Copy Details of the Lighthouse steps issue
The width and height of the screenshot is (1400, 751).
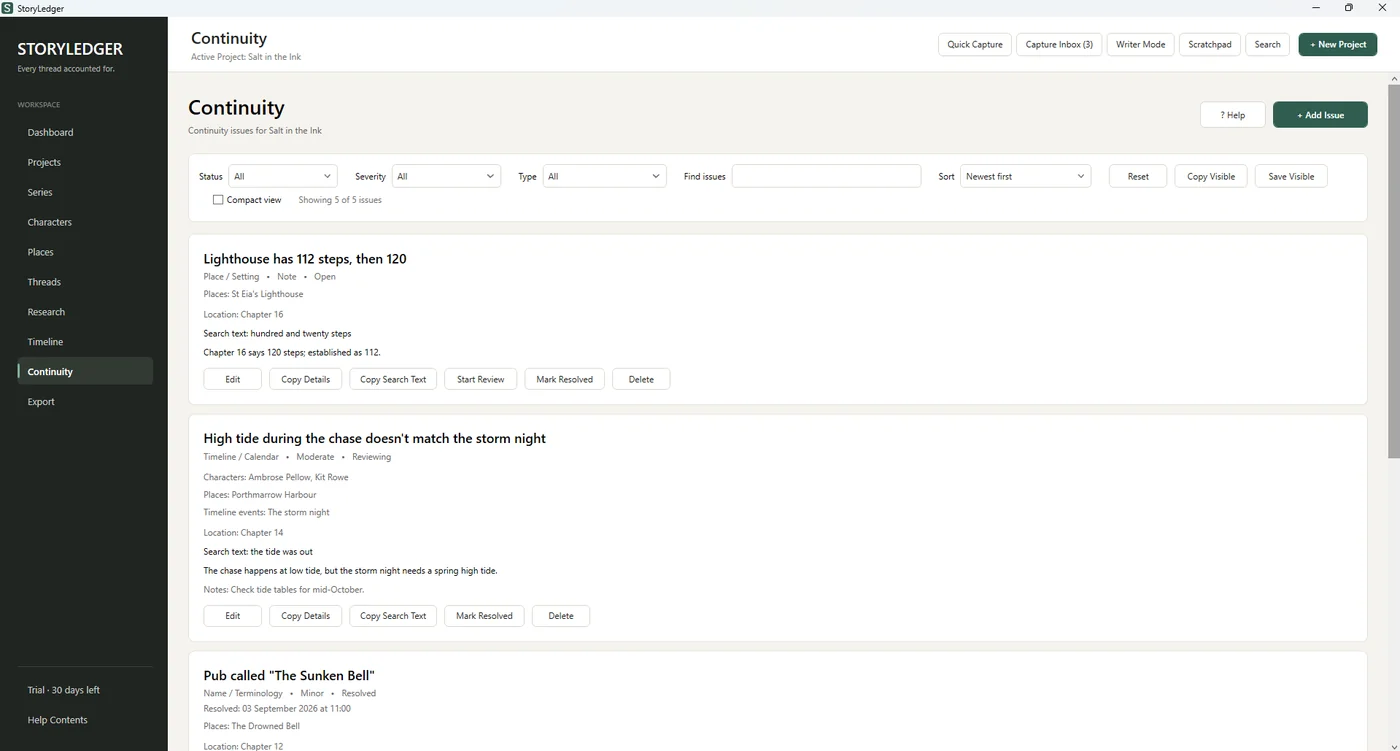point(305,379)
